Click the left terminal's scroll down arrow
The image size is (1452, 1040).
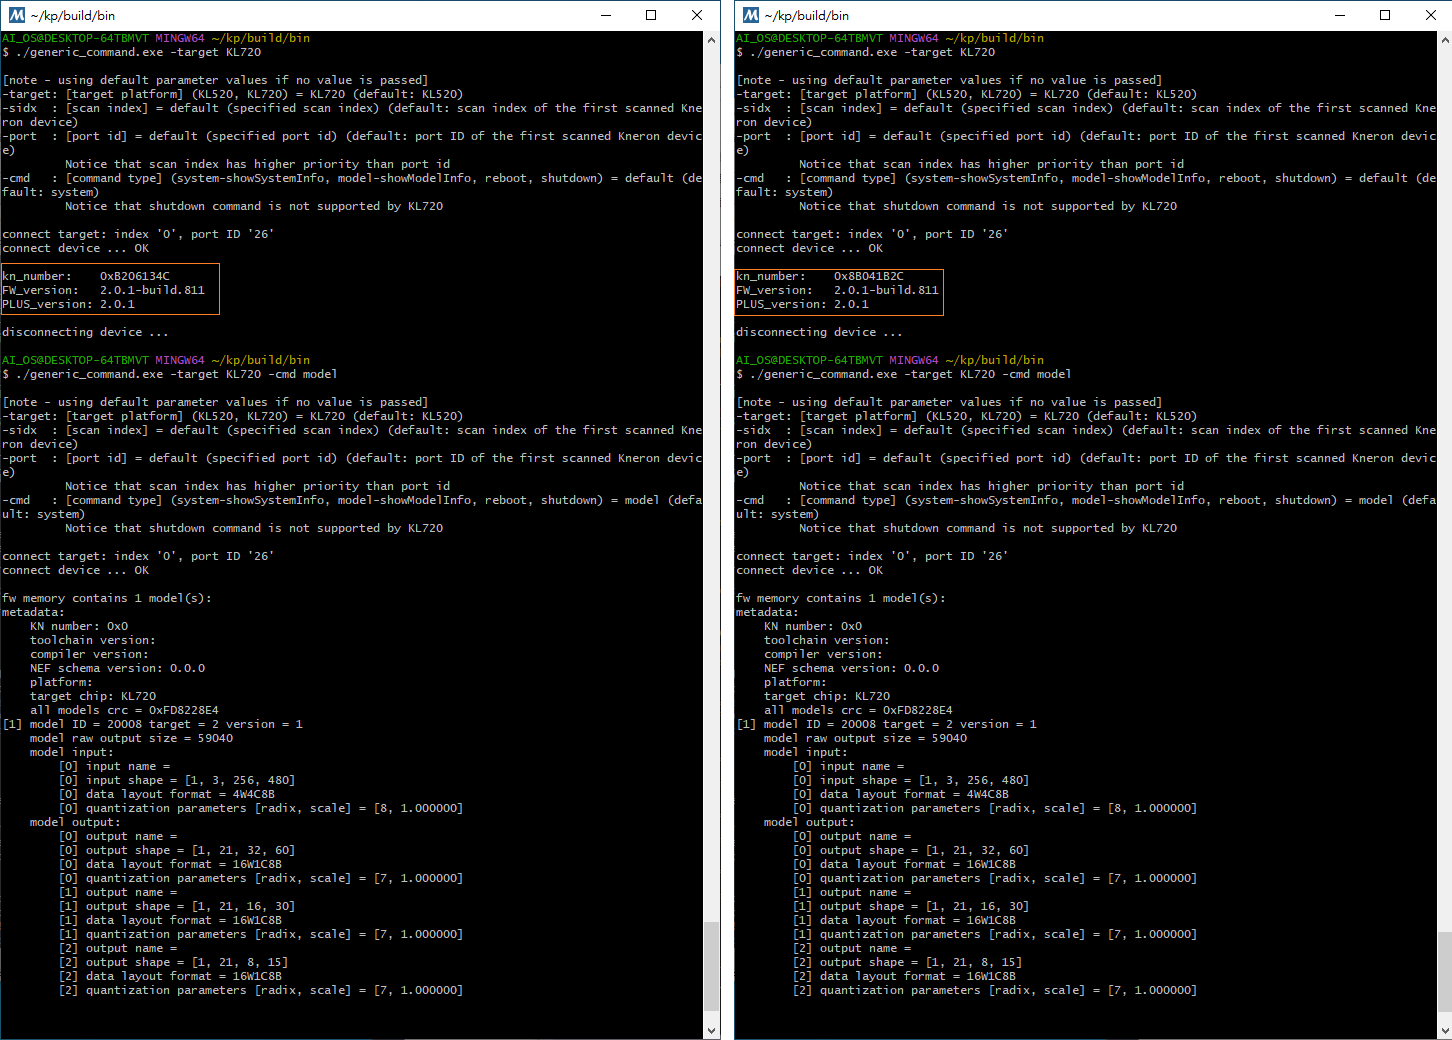712,1030
